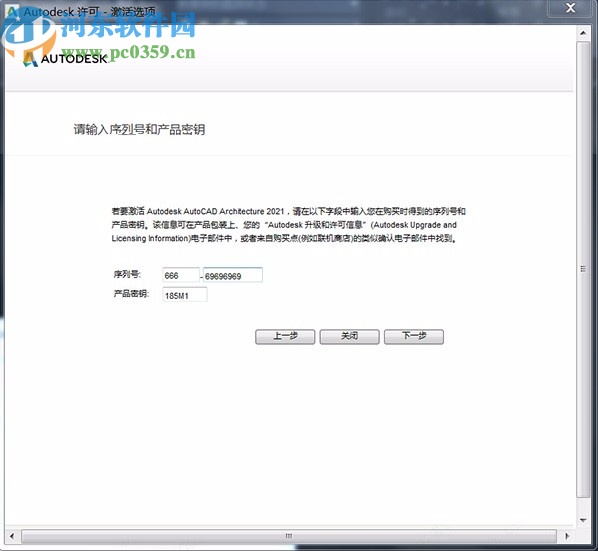Image resolution: width=598 pixels, height=551 pixels.
Task: Click the horizontal scrollbar thumb
Action: click(x=289, y=536)
